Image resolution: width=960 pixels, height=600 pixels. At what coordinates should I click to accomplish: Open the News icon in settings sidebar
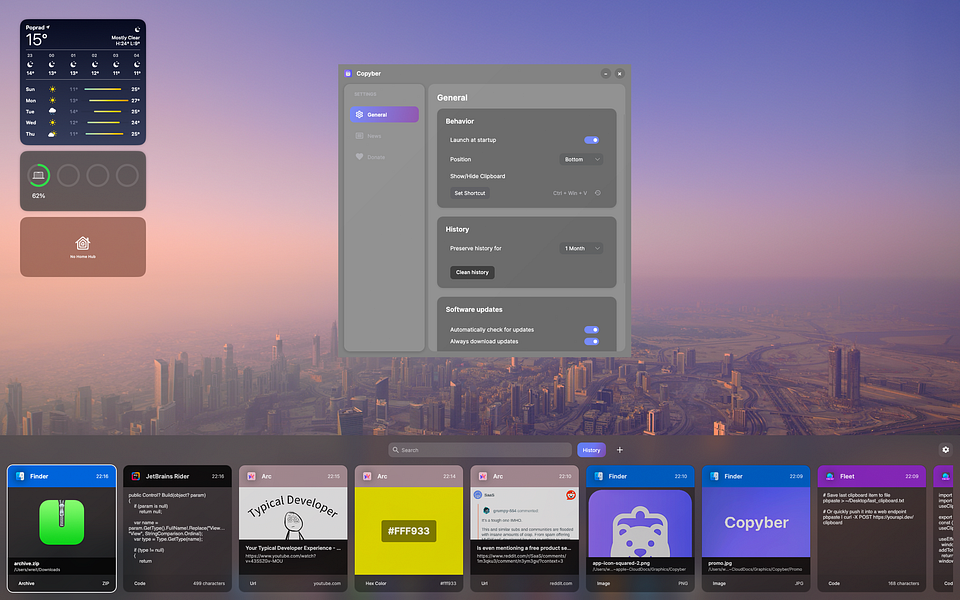[x=359, y=136]
